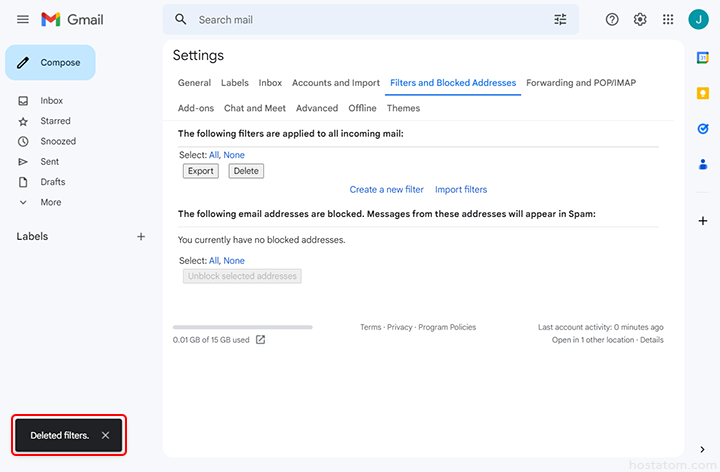
Task: Click the search options filter icon
Action: tap(560, 20)
